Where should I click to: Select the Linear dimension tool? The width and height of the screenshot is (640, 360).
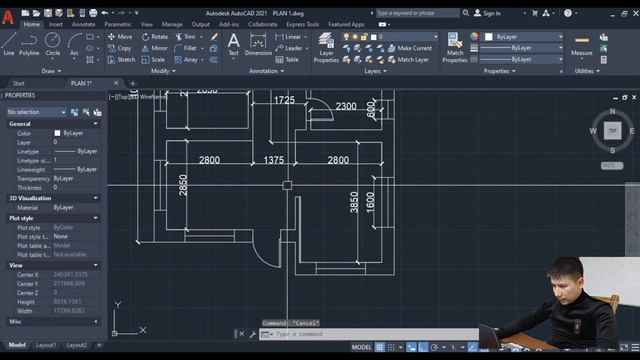pos(288,37)
